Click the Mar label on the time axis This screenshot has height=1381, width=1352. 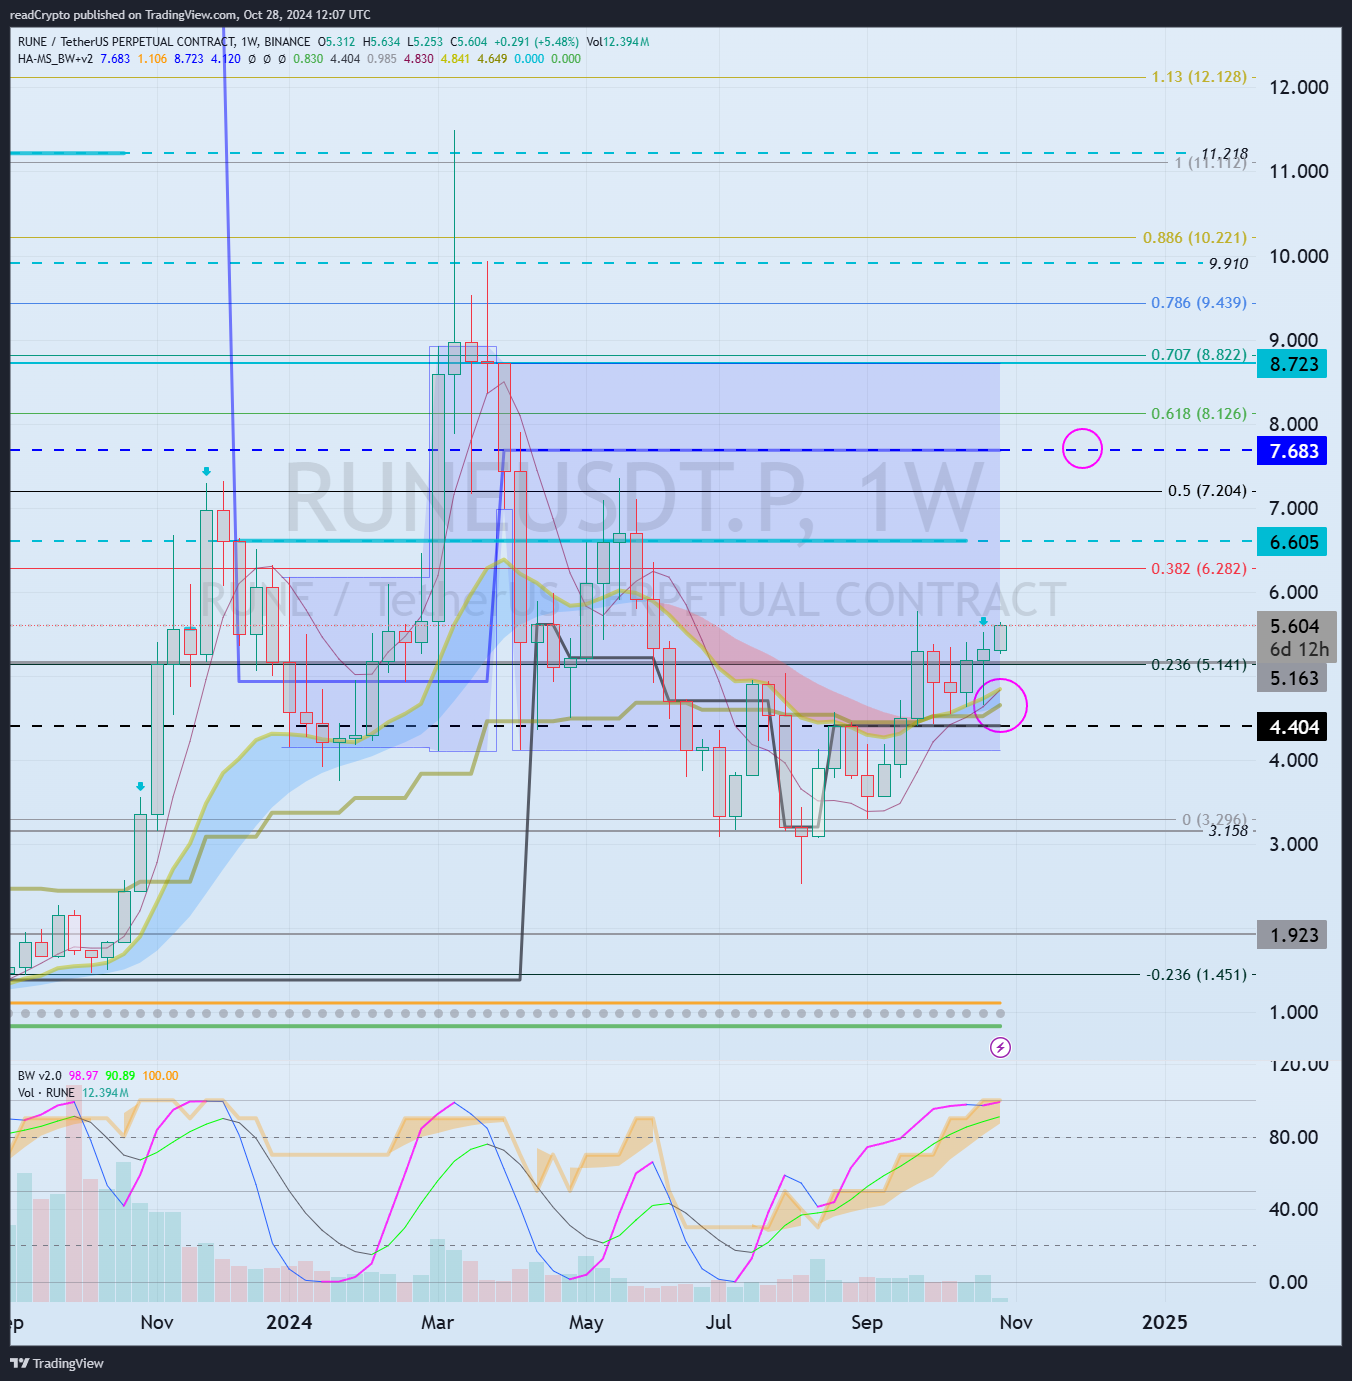click(437, 1322)
